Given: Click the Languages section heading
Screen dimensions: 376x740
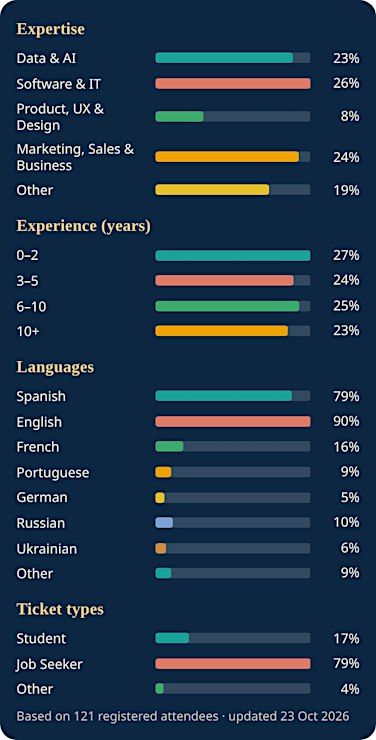Looking at the screenshot, I should click(x=55, y=367).
